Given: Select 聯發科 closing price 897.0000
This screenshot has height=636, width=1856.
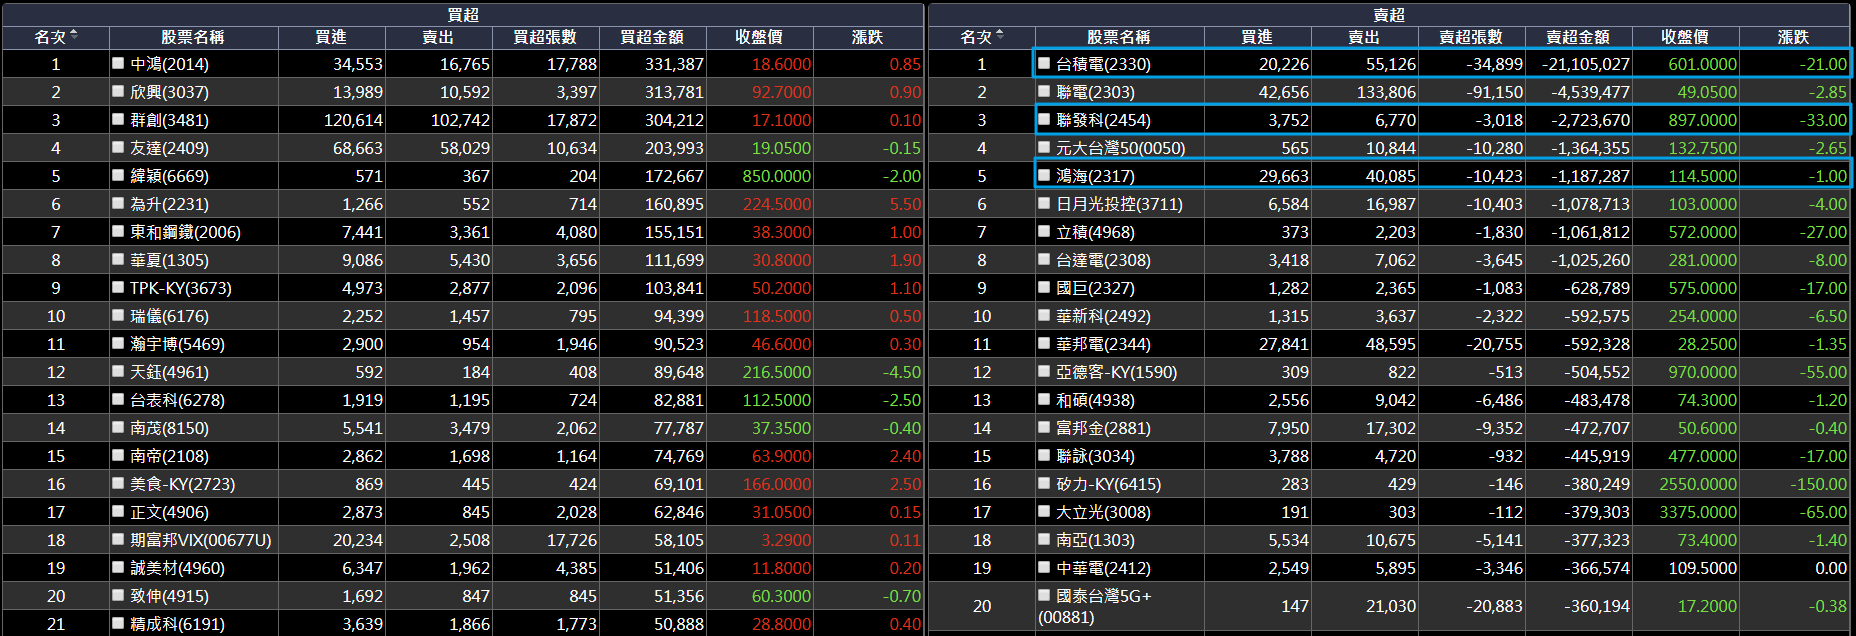Looking at the screenshot, I should click(x=1702, y=120).
